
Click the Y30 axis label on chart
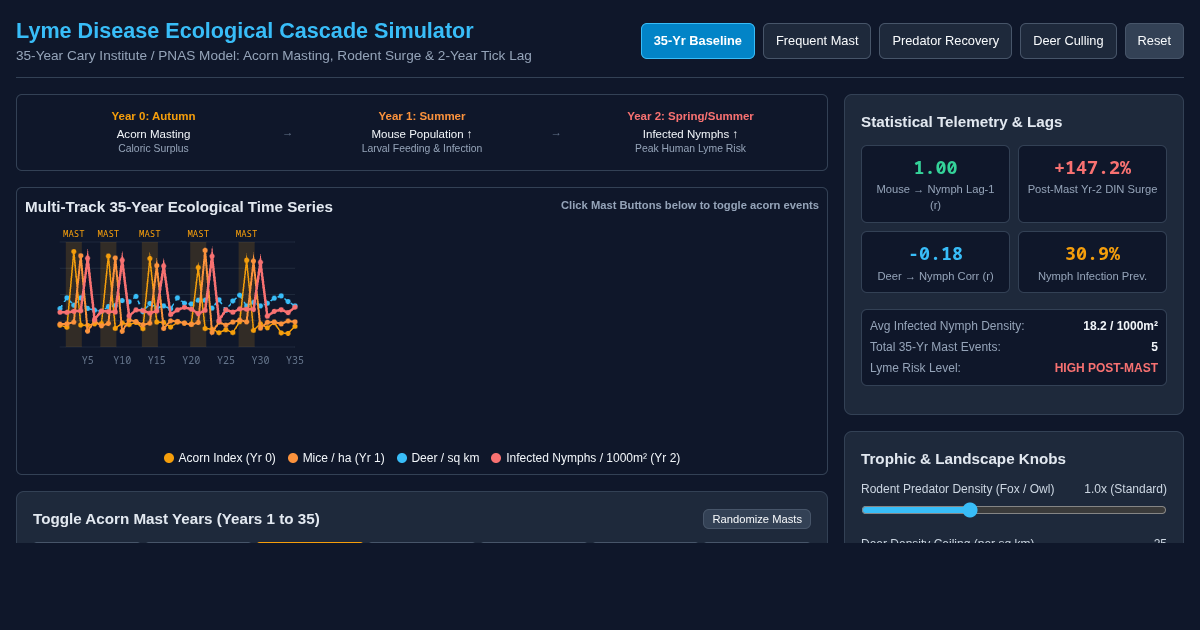pyautogui.click(x=261, y=361)
